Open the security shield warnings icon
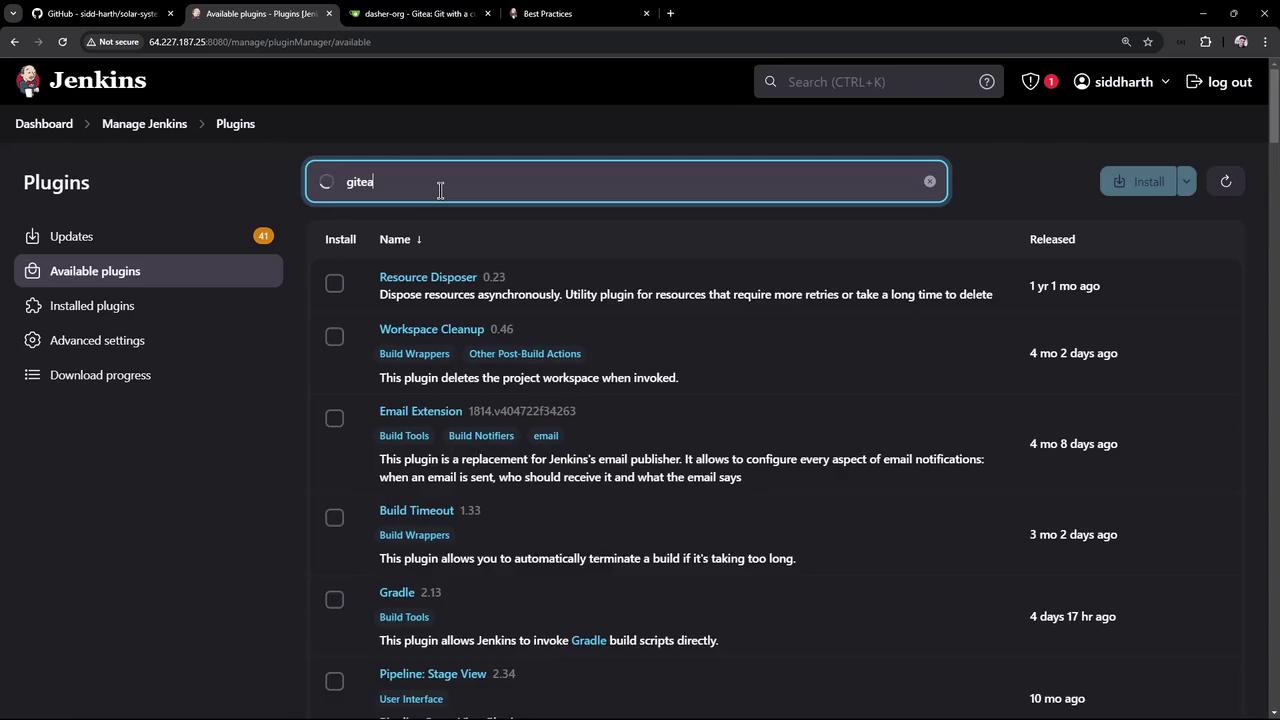 (1030, 82)
